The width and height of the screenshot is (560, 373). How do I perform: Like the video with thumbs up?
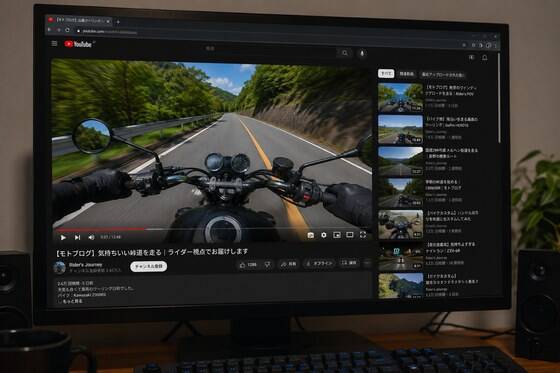click(248, 265)
